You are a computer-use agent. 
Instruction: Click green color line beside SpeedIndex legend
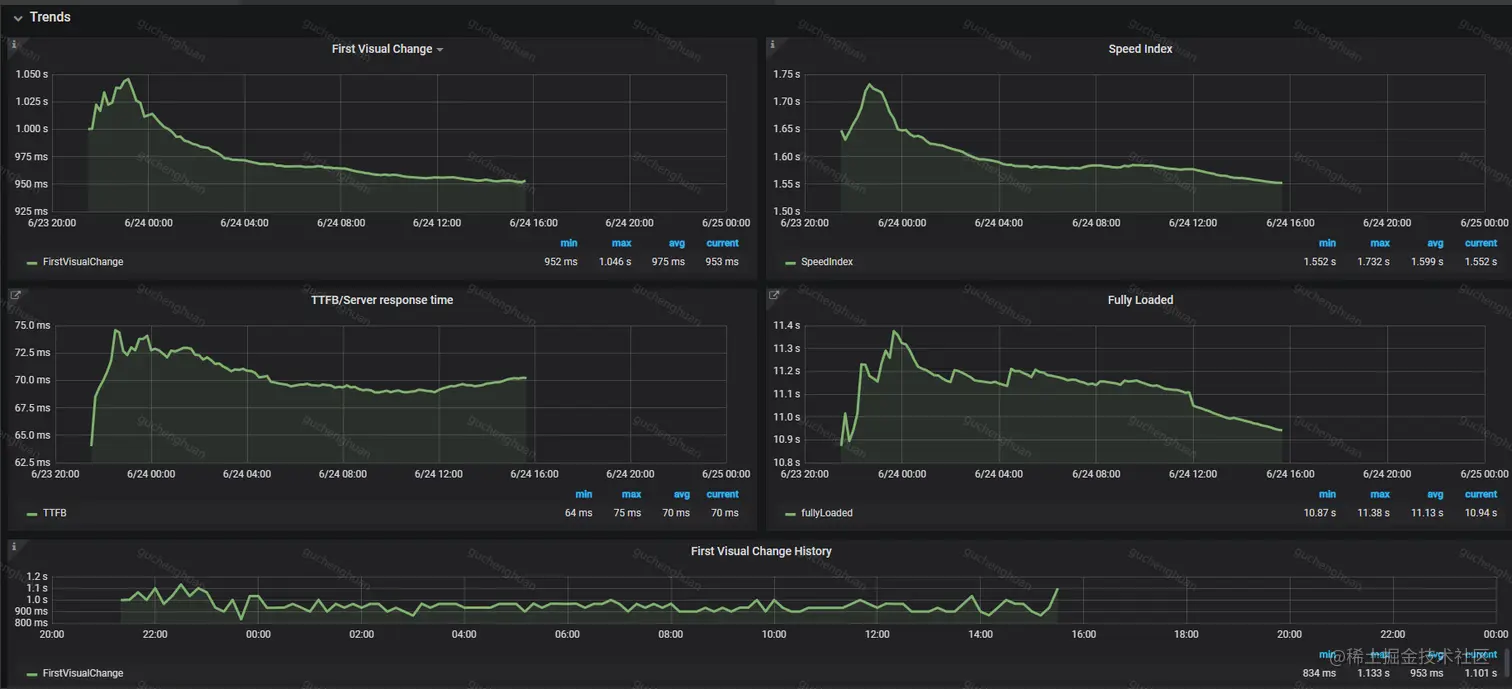[x=790, y=263]
